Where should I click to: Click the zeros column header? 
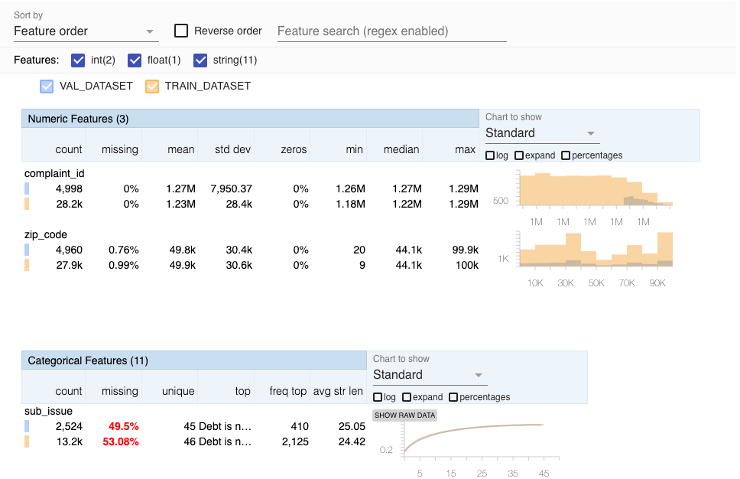pos(294,150)
